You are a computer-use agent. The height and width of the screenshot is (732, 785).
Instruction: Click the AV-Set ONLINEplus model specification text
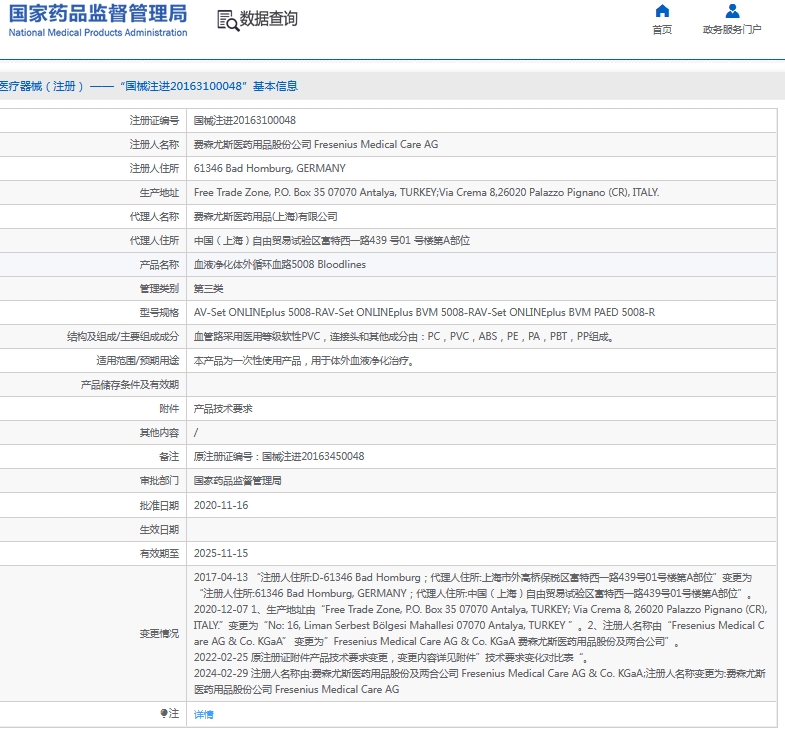pos(424,312)
